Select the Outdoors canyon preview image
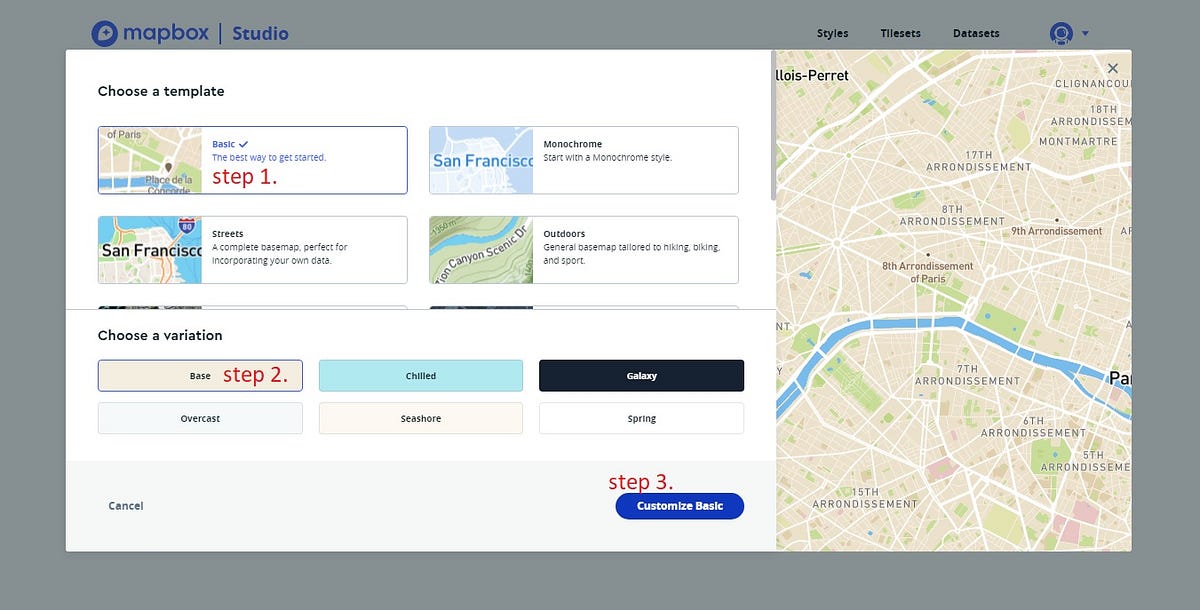The height and width of the screenshot is (610, 1200). (480, 249)
